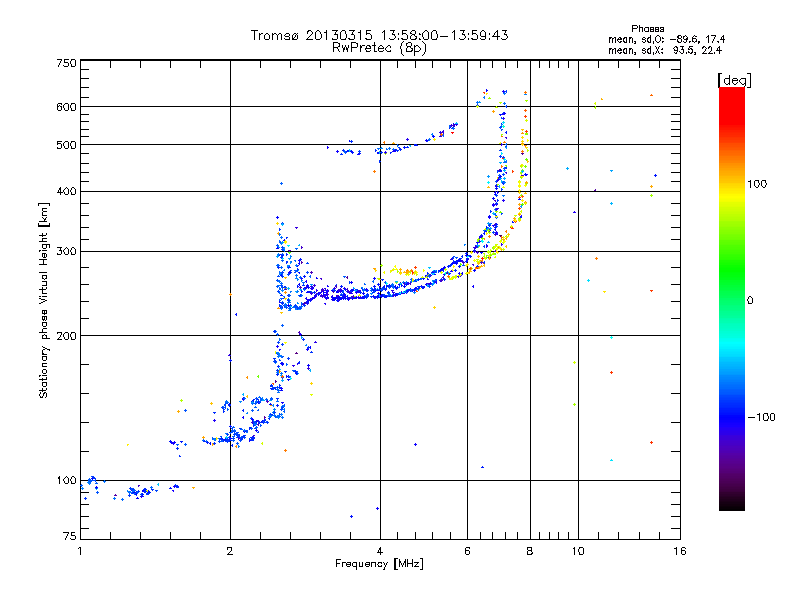
Task: Click the x-axis tick label "4"
Action: [x=380, y=551]
